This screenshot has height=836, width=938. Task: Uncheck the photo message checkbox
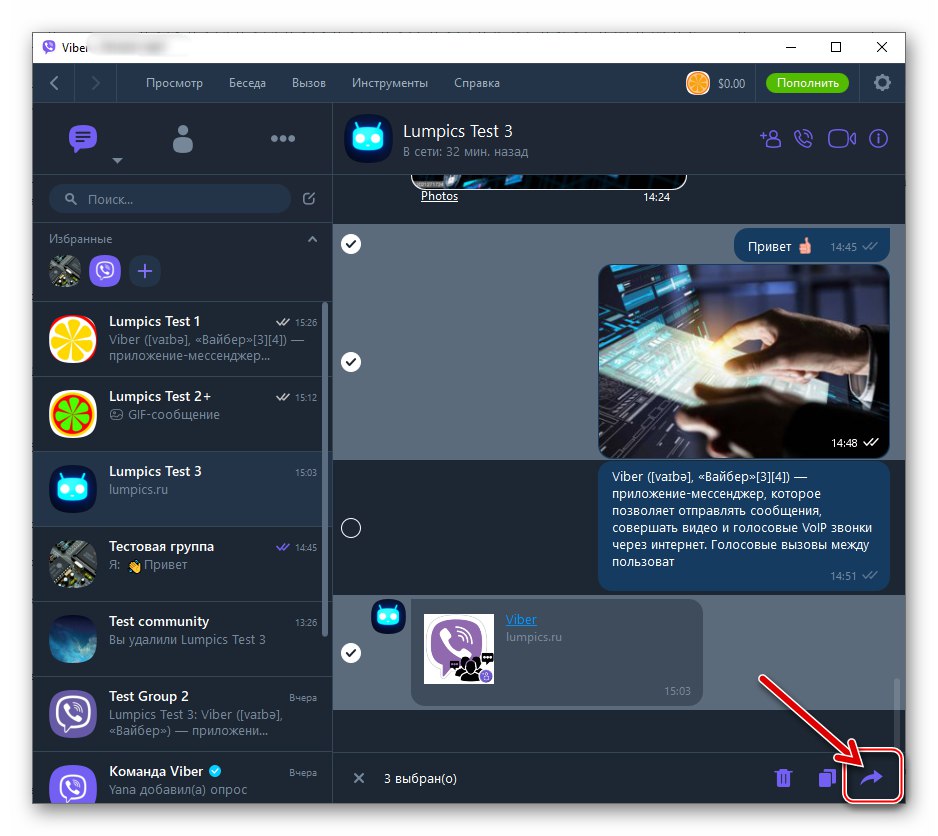coord(351,362)
